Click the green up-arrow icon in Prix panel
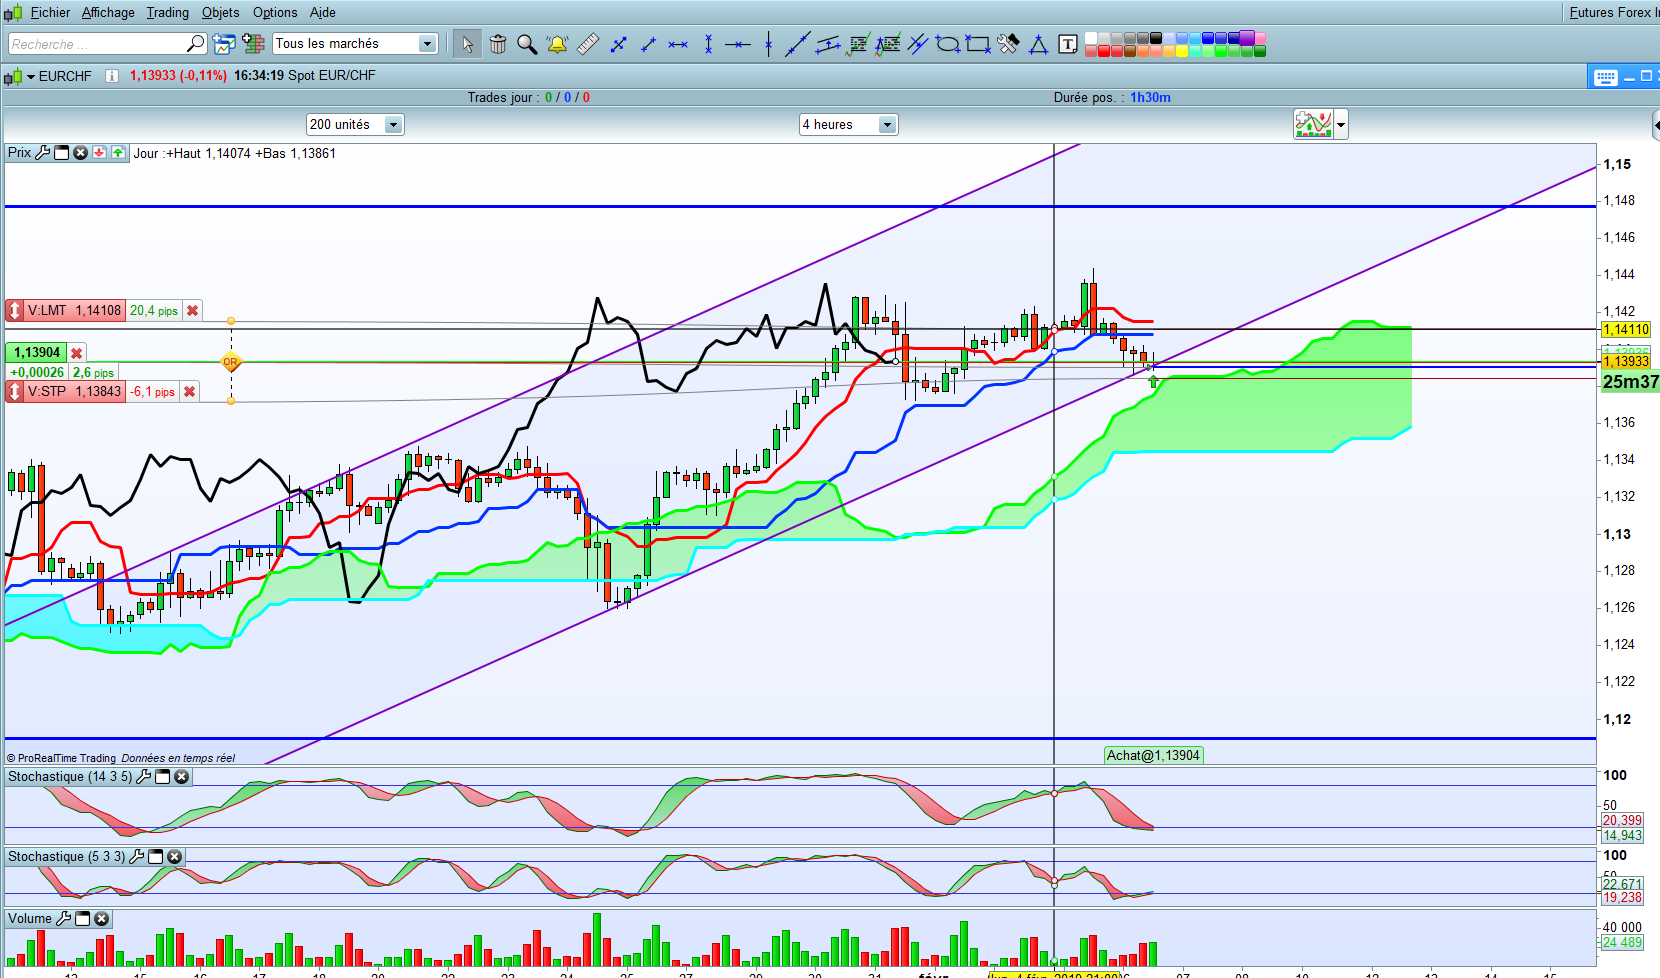This screenshot has width=1660, height=978. pos(118,153)
